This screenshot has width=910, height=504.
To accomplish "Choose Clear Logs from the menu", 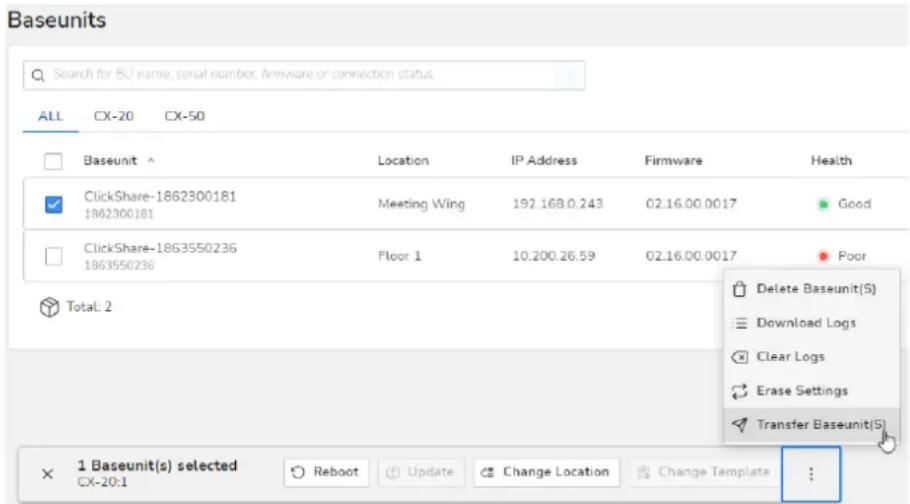I will (x=811, y=357).
